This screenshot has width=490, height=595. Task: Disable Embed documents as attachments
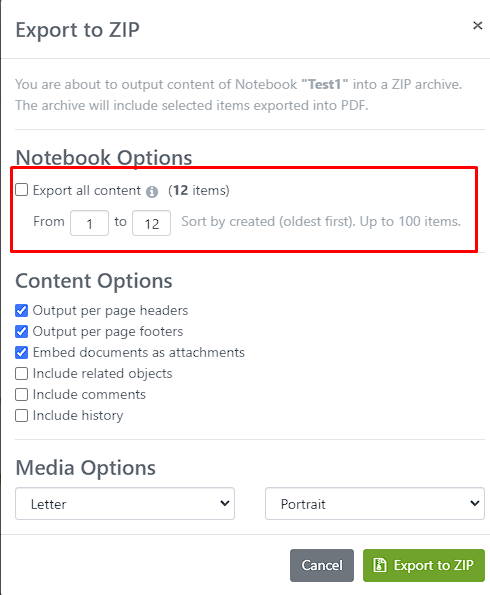click(x=22, y=353)
